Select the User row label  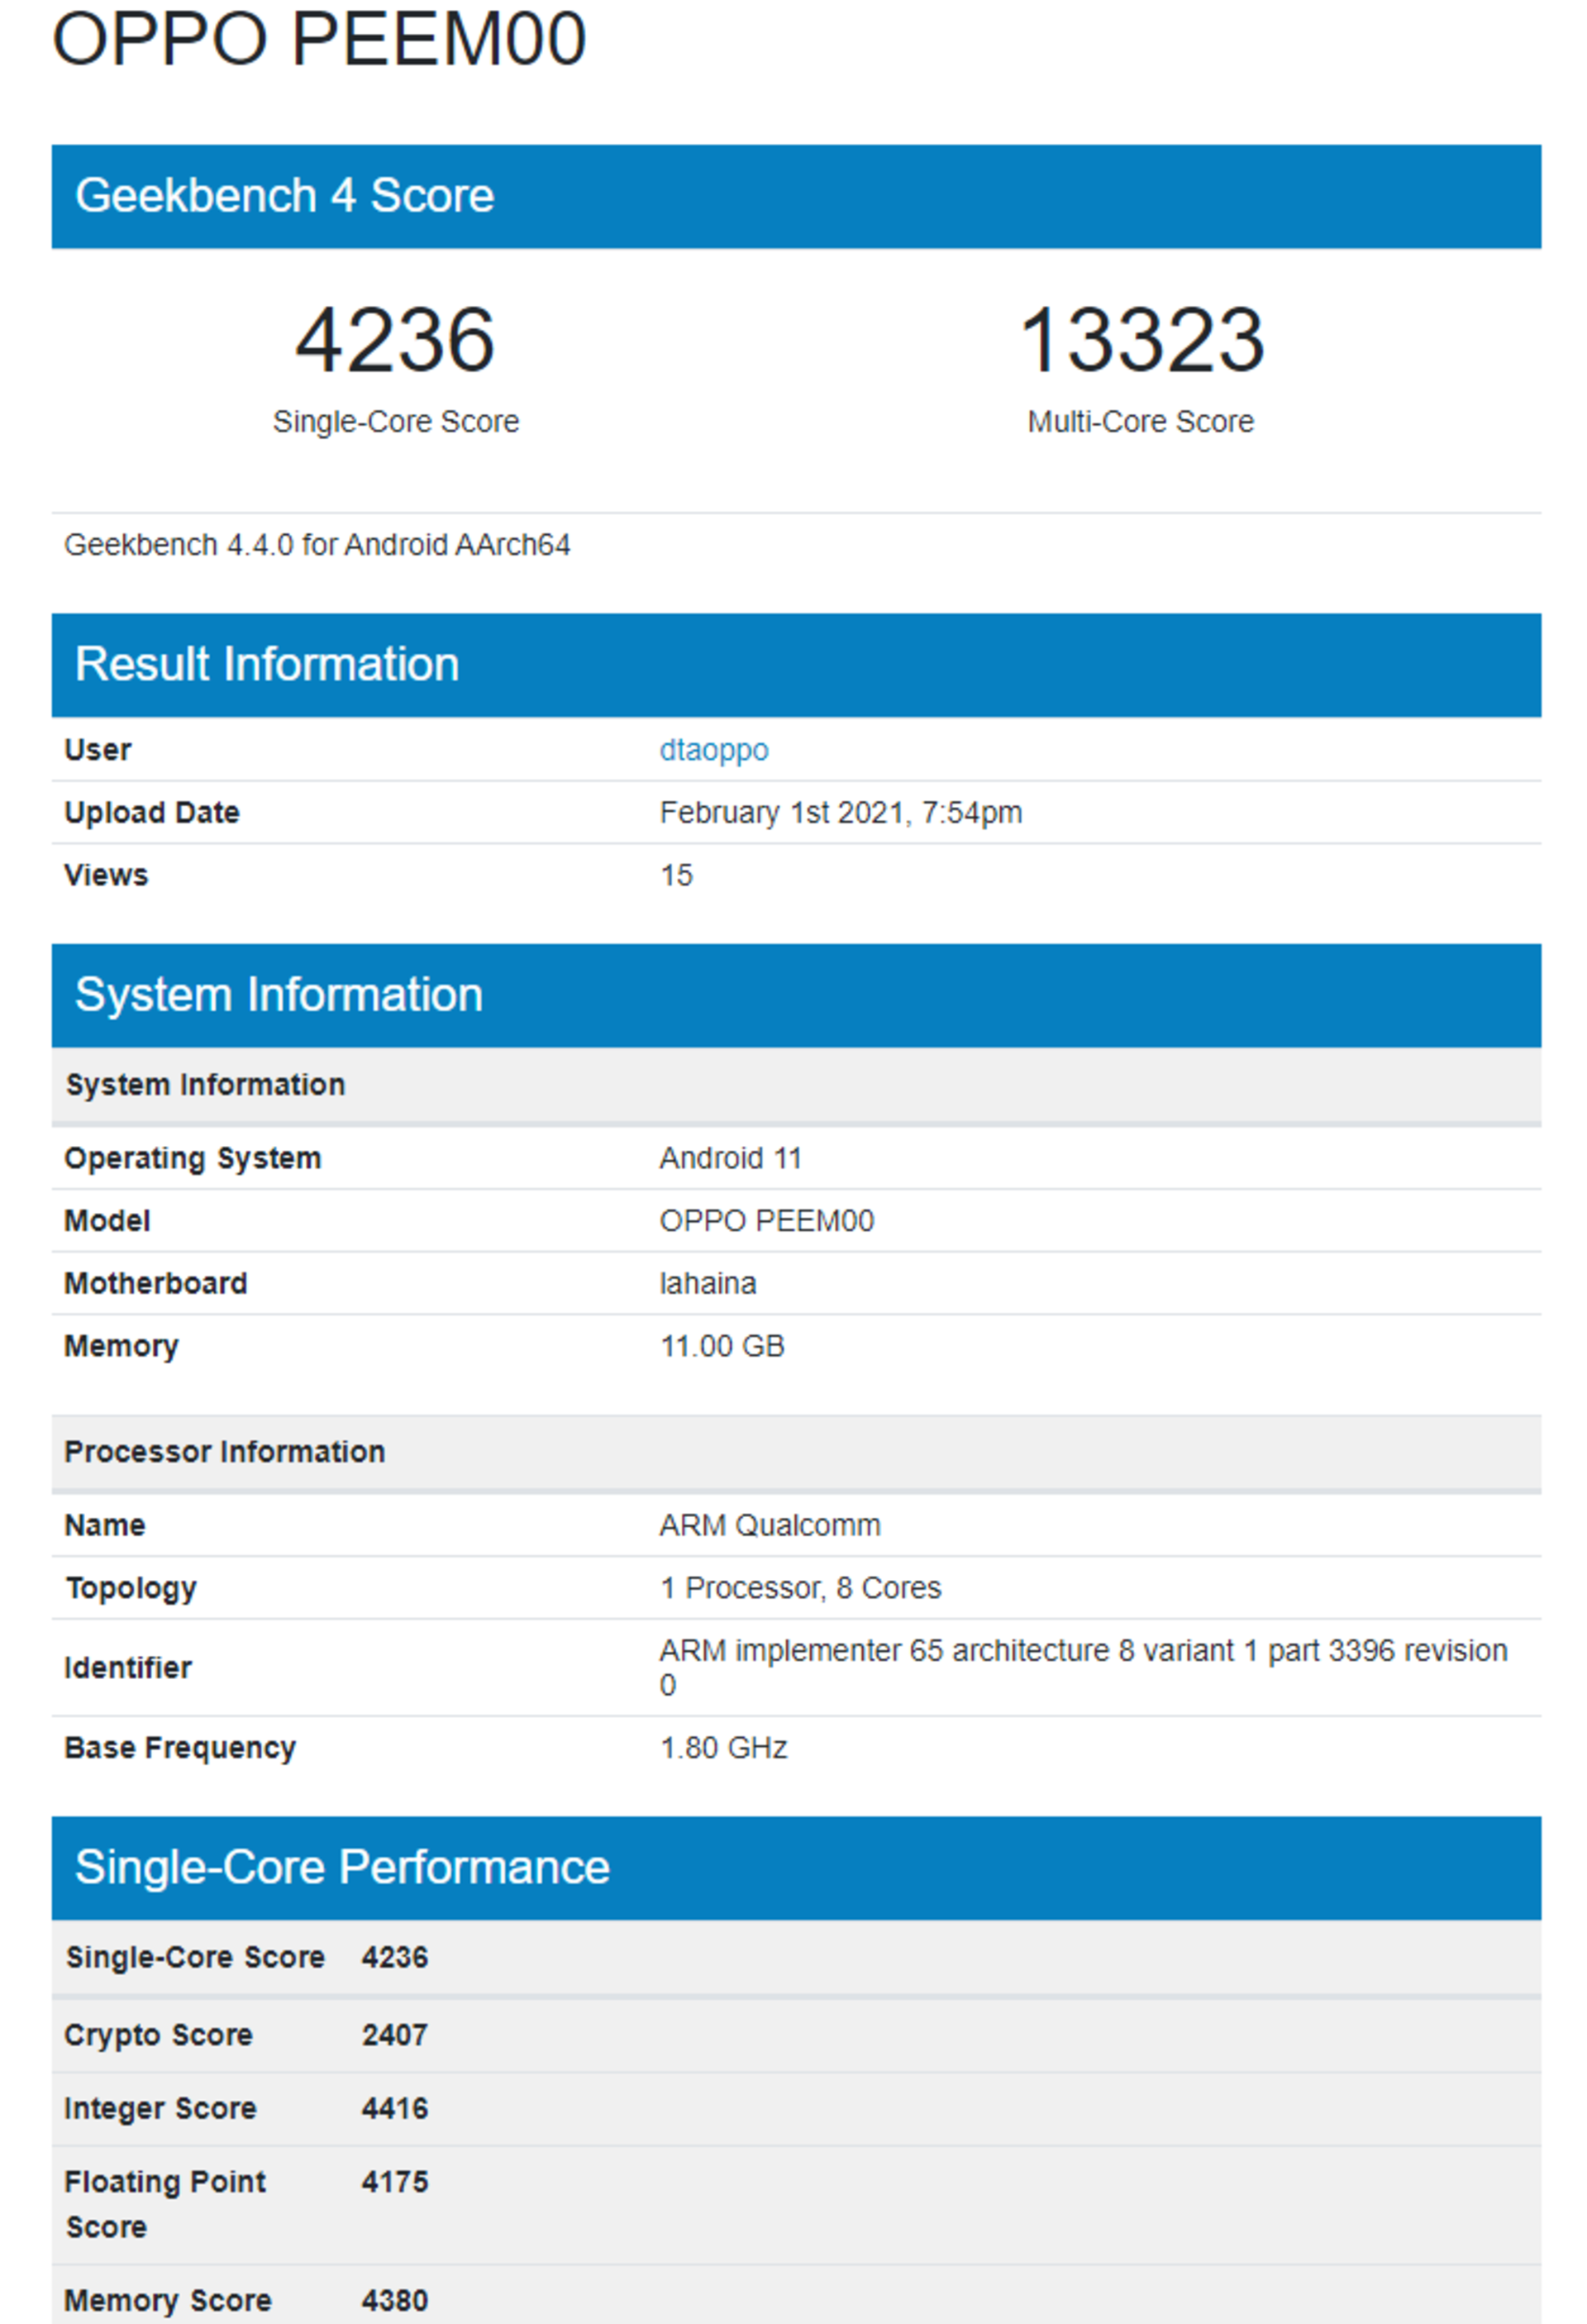[98, 750]
